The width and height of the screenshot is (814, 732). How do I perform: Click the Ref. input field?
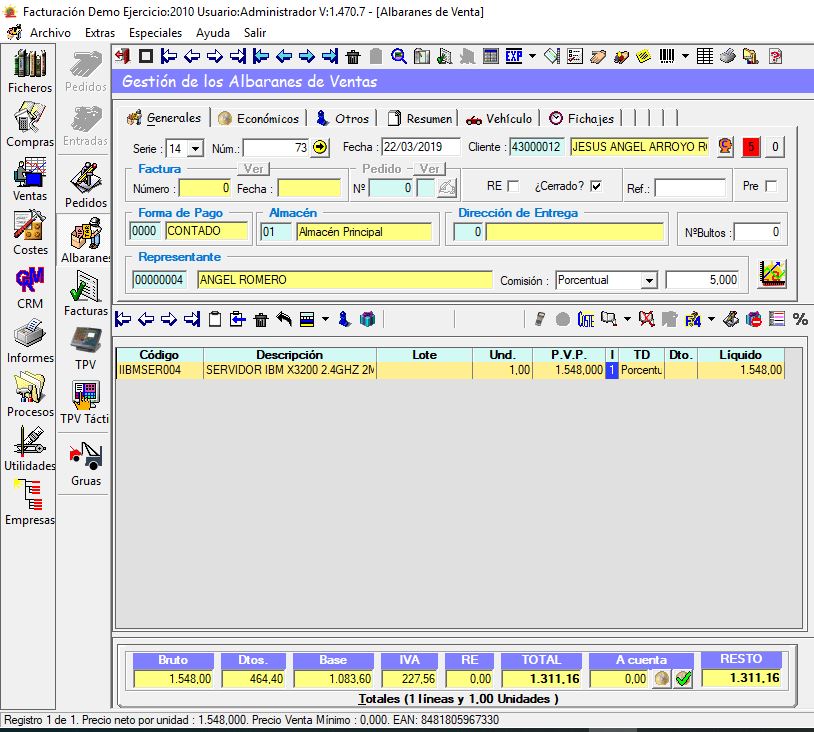(x=690, y=188)
